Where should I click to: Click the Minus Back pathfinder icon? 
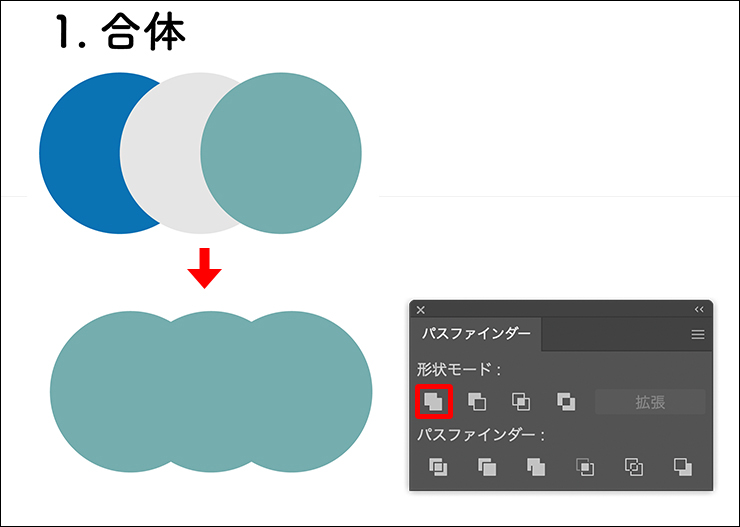click(x=683, y=466)
